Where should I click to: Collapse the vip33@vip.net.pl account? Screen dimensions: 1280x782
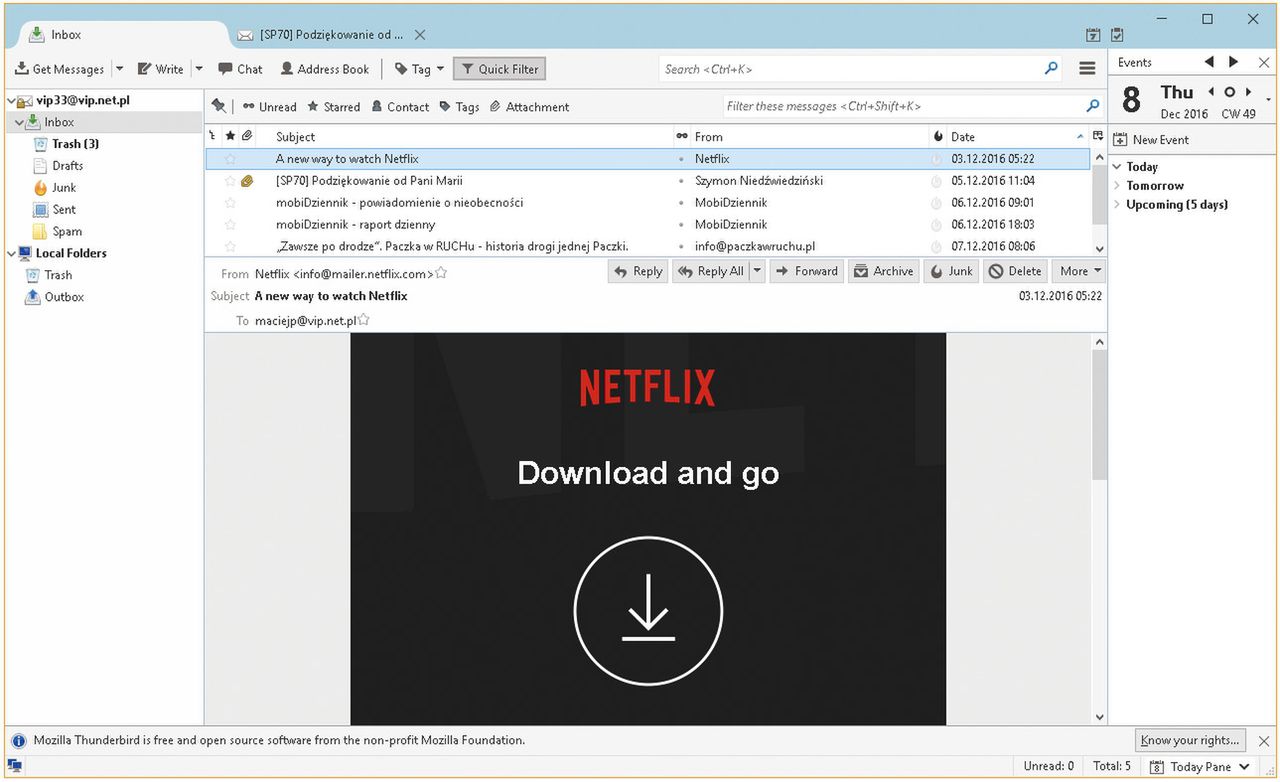click(12, 100)
